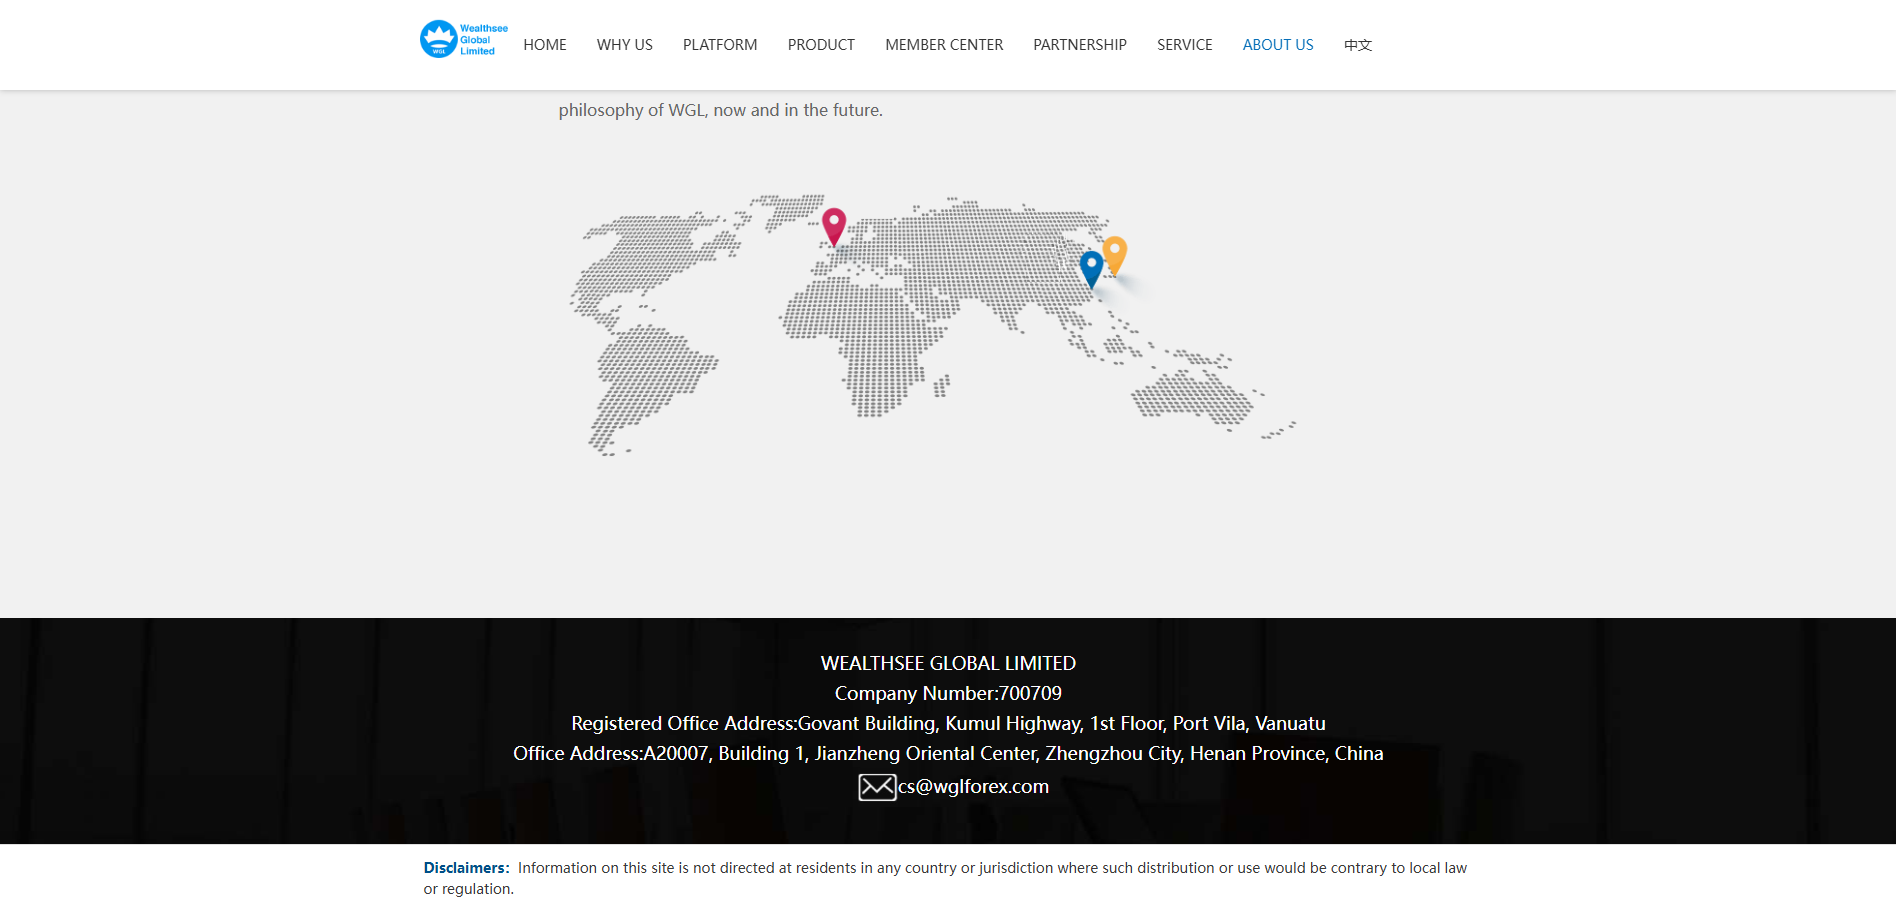The height and width of the screenshot is (911, 1896).
Task: Click the blue map location pin
Action: coord(1091,269)
